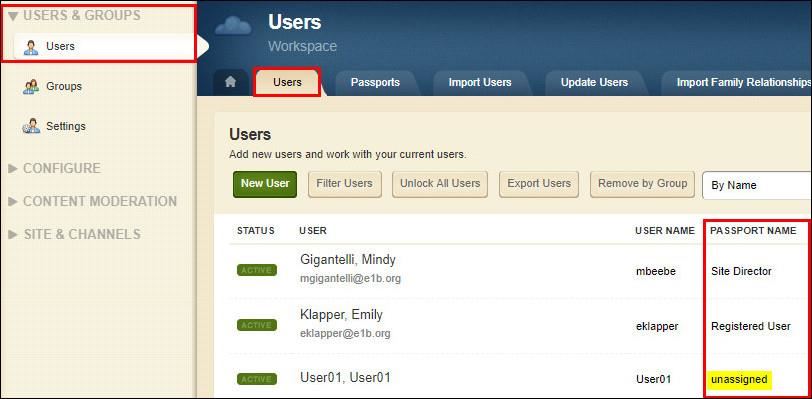This screenshot has height=399, width=812.
Task: Sort by the PASSPORT NAME column header
Action: pyautogui.click(x=753, y=231)
